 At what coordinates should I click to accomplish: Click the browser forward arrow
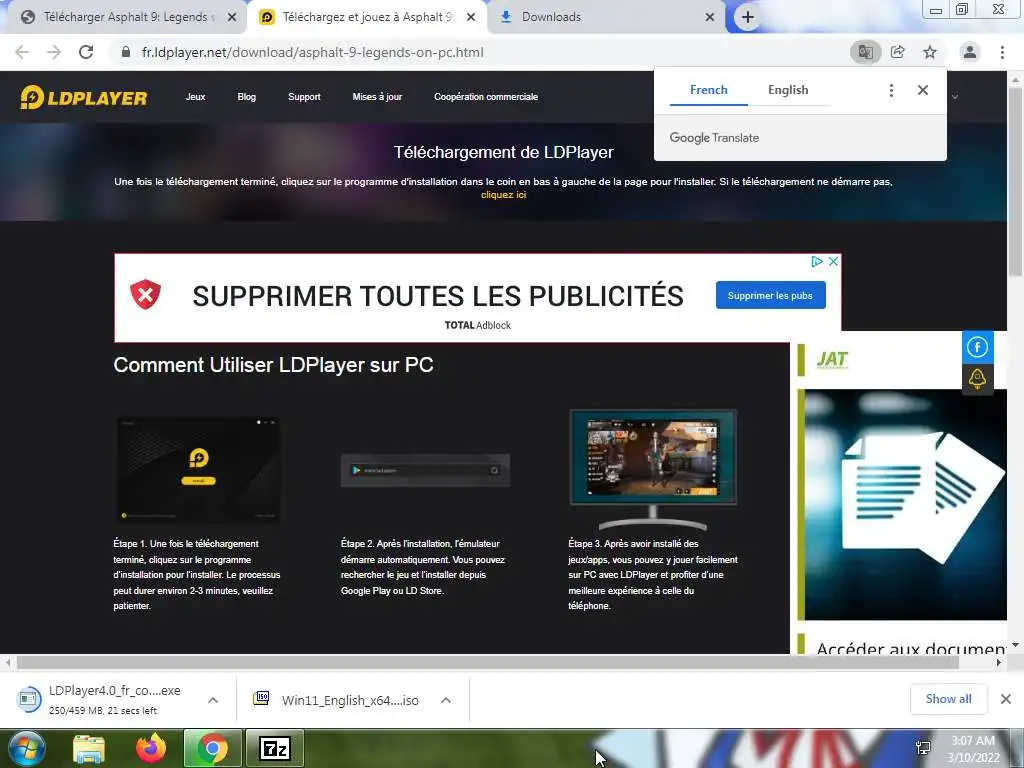click(54, 52)
